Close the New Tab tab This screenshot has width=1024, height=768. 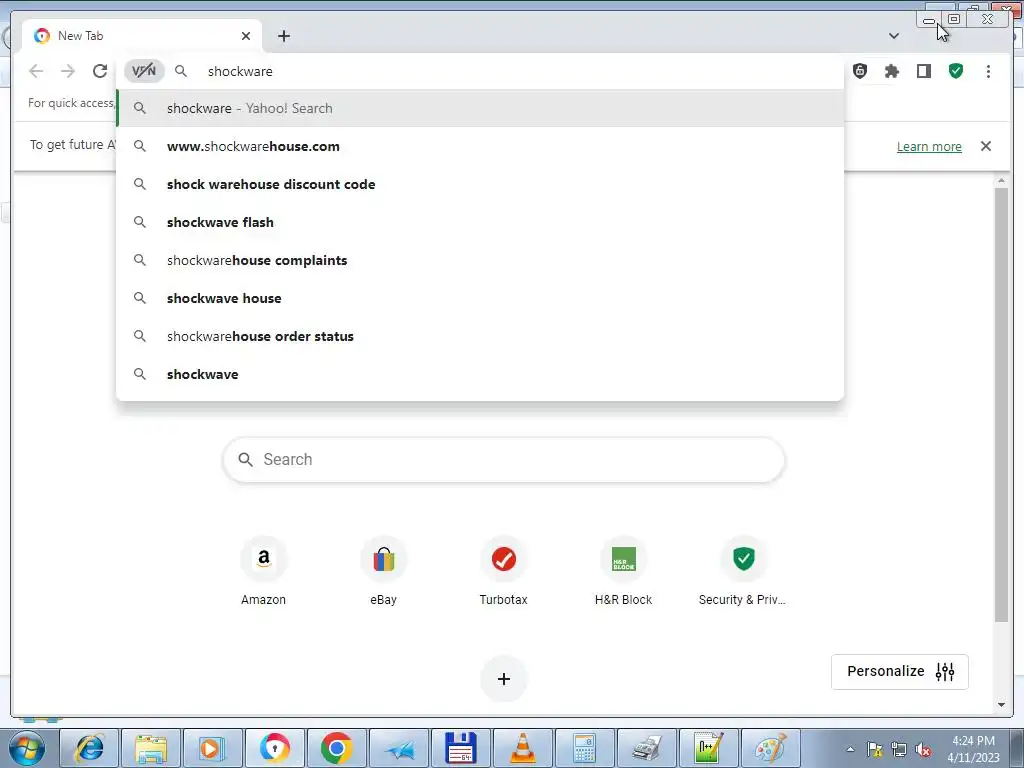[x=246, y=36]
